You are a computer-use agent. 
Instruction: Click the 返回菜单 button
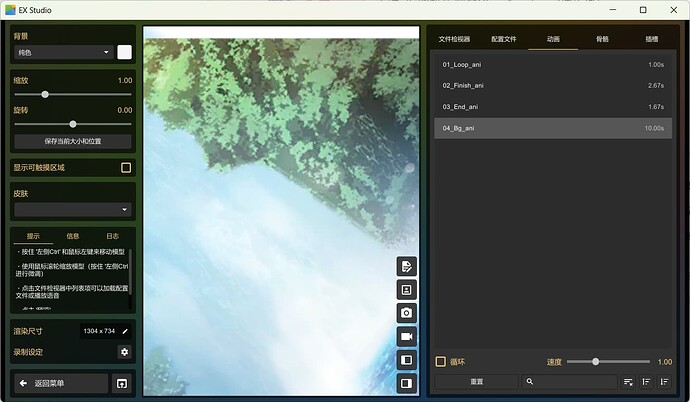pyautogui.click(x=61, y=384)
